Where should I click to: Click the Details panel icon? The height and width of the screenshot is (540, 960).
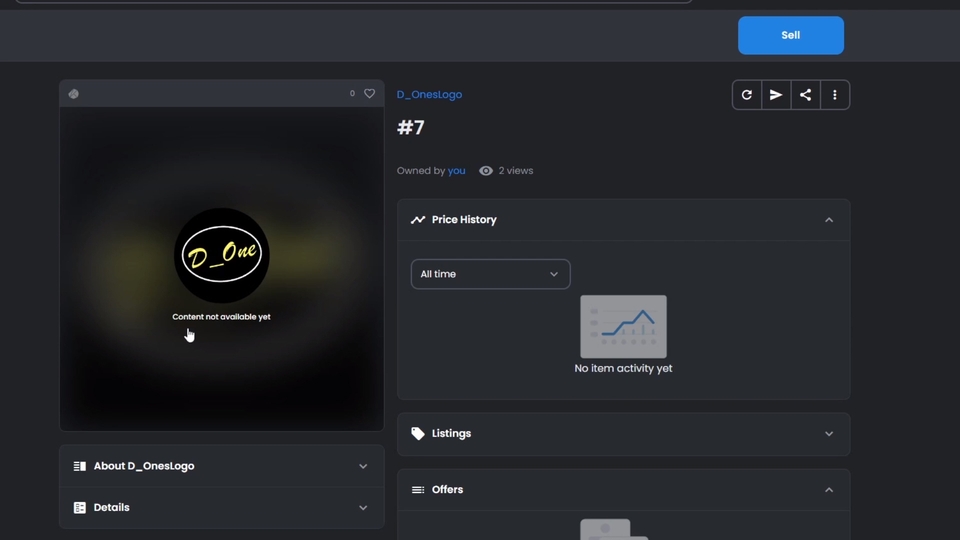coord(80,508)
